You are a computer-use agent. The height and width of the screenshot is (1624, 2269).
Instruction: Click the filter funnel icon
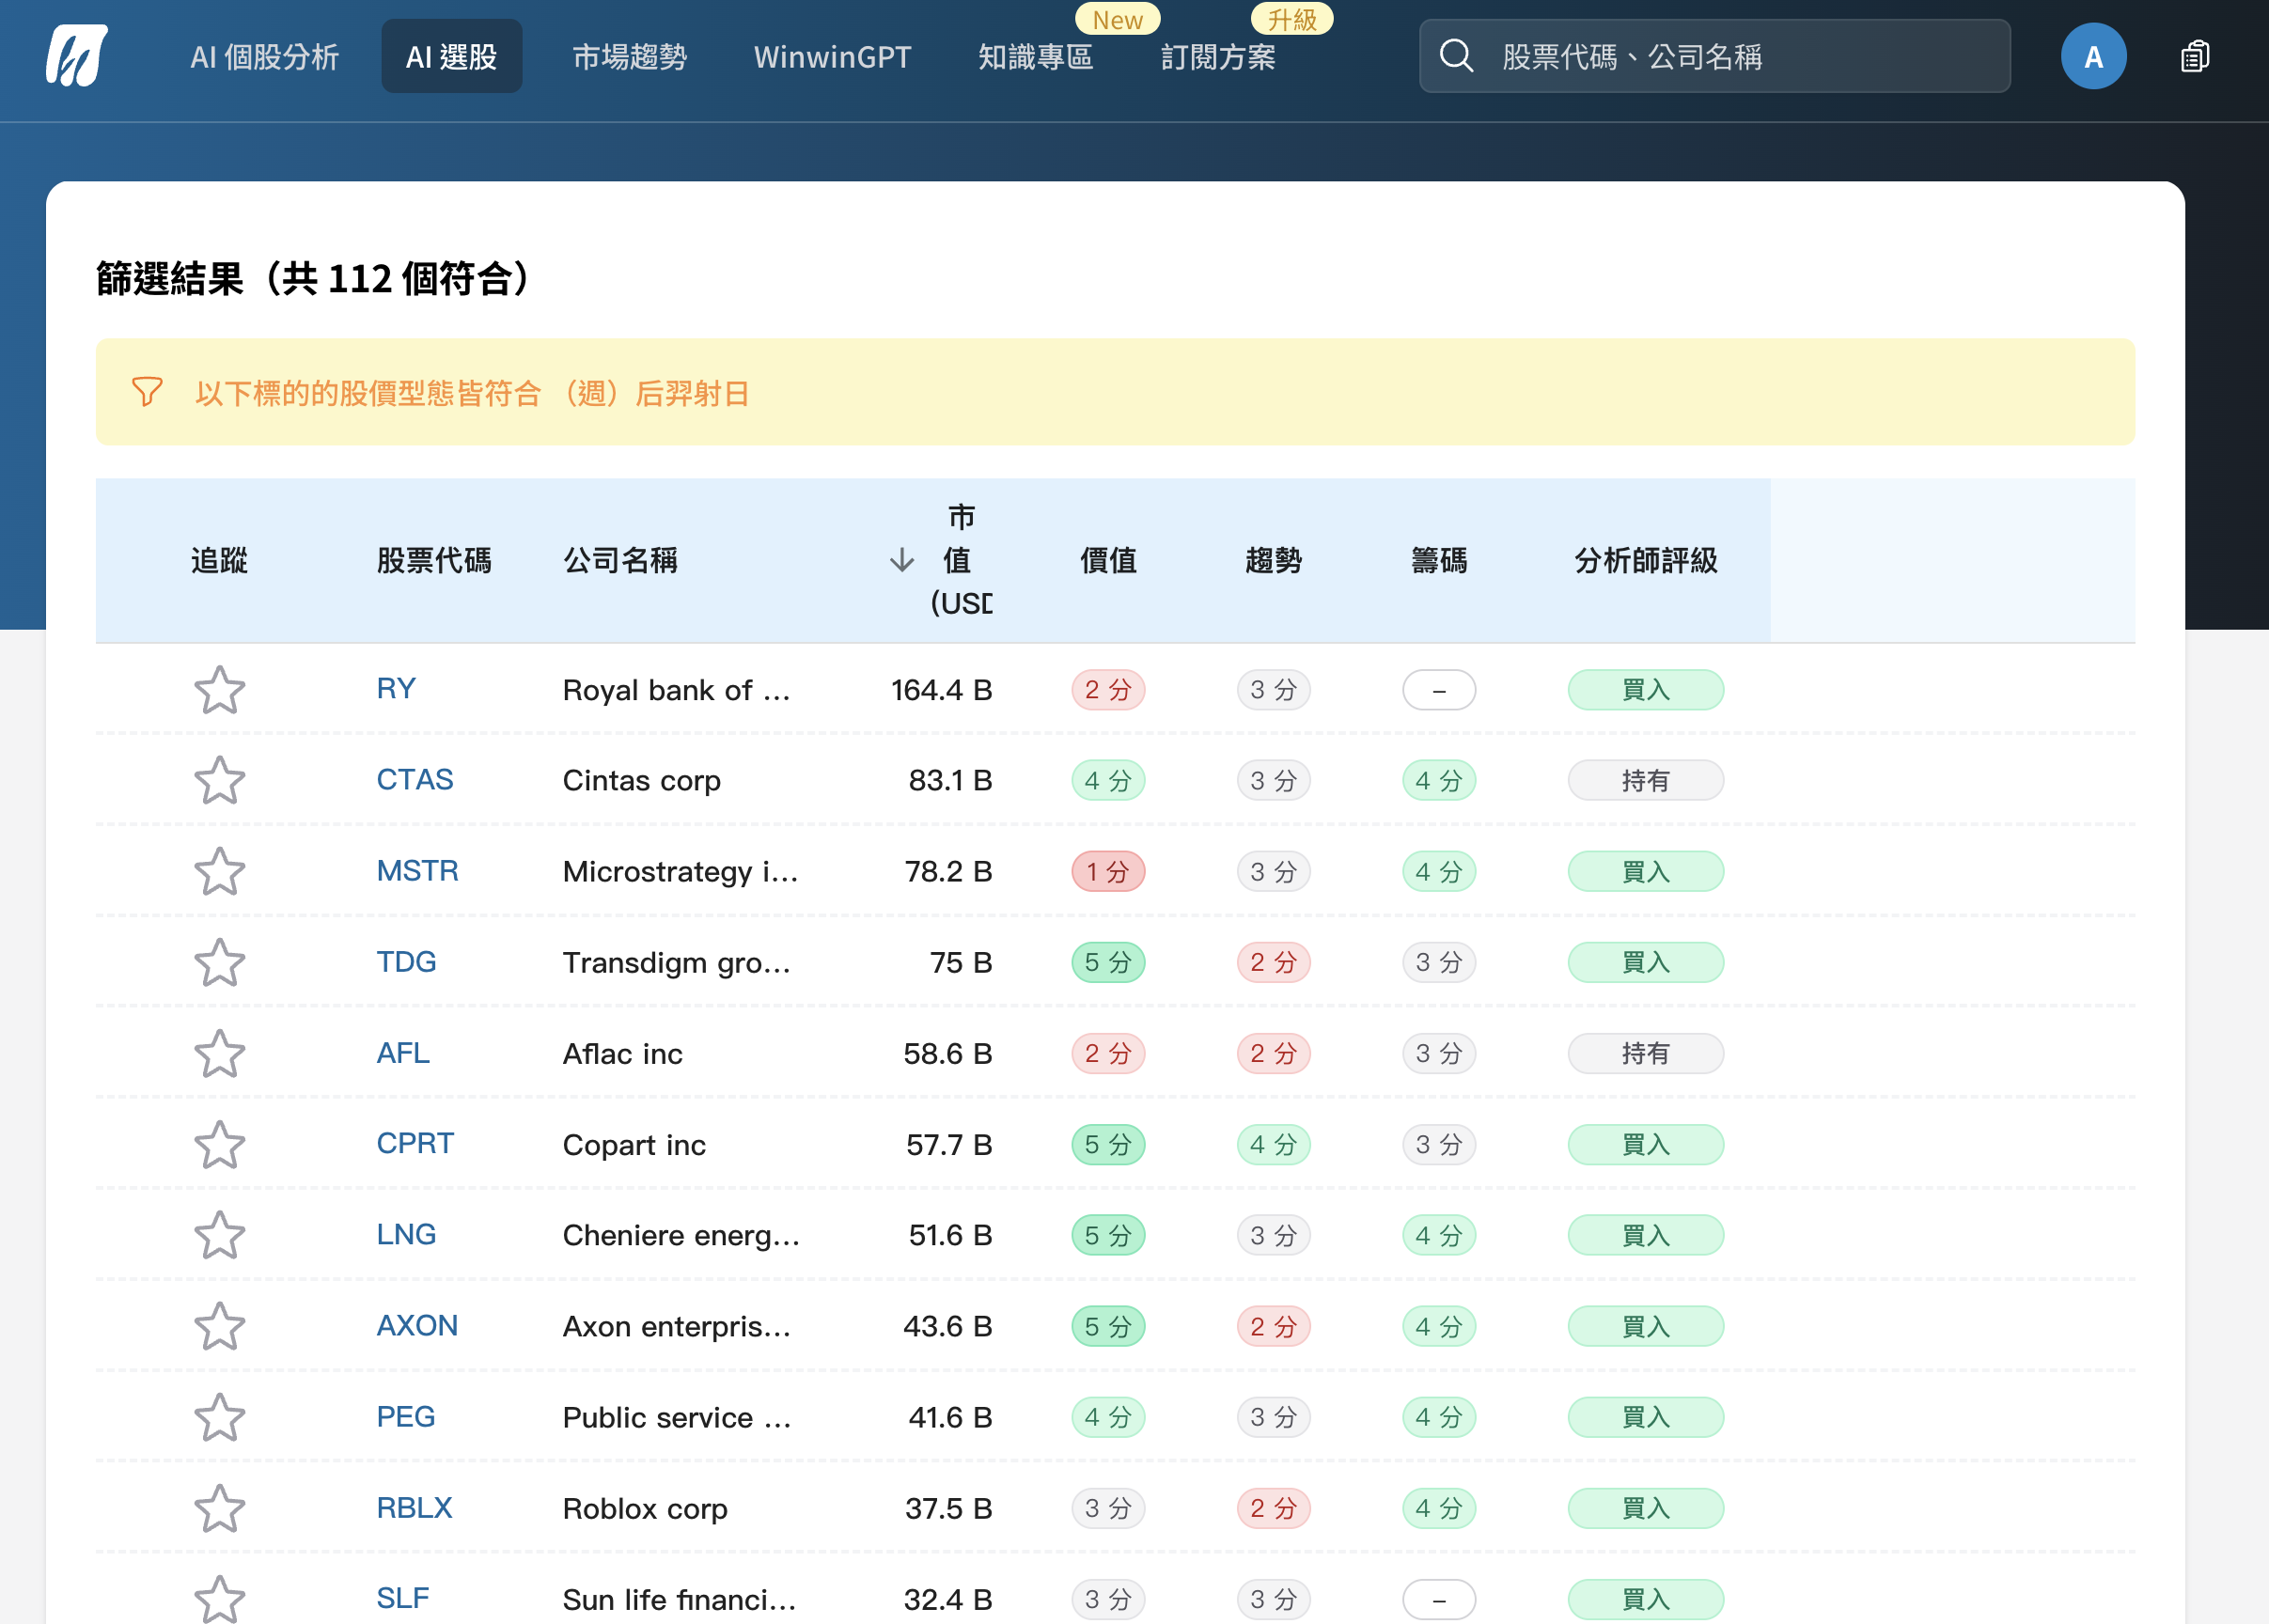click(147, 392)
